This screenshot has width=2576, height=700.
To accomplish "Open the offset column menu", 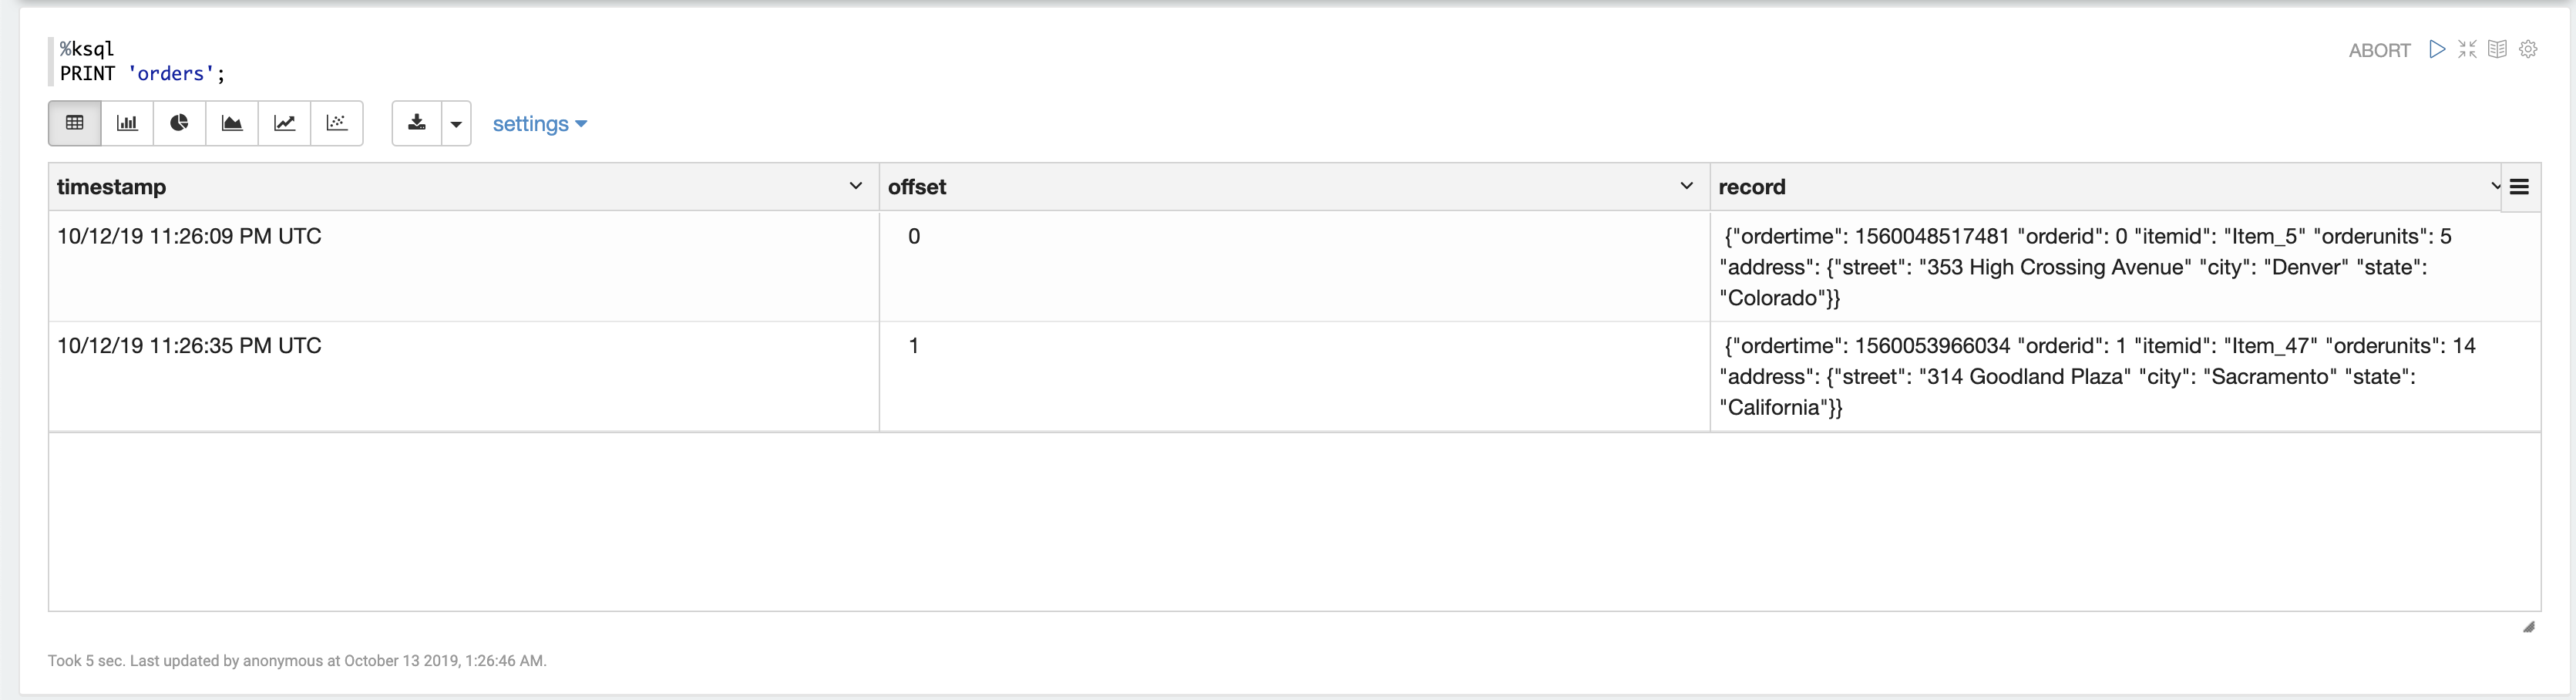I will coord(1686,186).
